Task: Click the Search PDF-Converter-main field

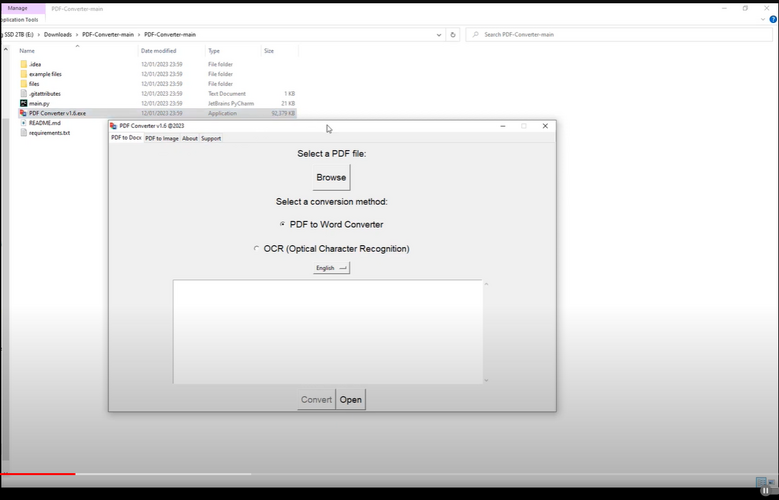Action: 619,35
